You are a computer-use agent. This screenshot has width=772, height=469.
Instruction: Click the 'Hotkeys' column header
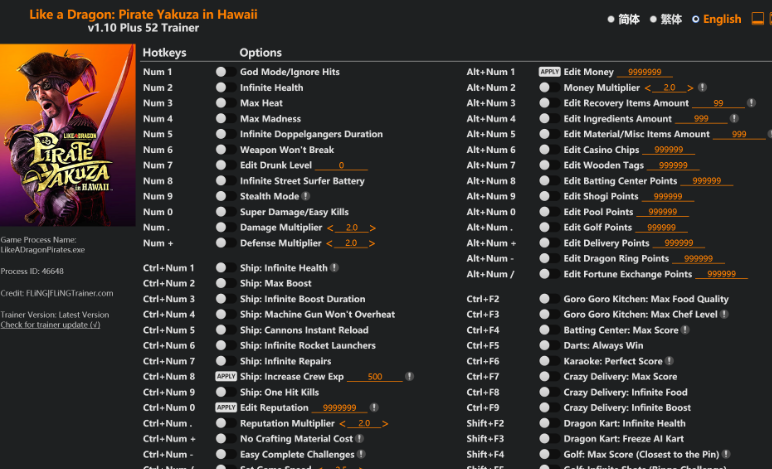164,53
